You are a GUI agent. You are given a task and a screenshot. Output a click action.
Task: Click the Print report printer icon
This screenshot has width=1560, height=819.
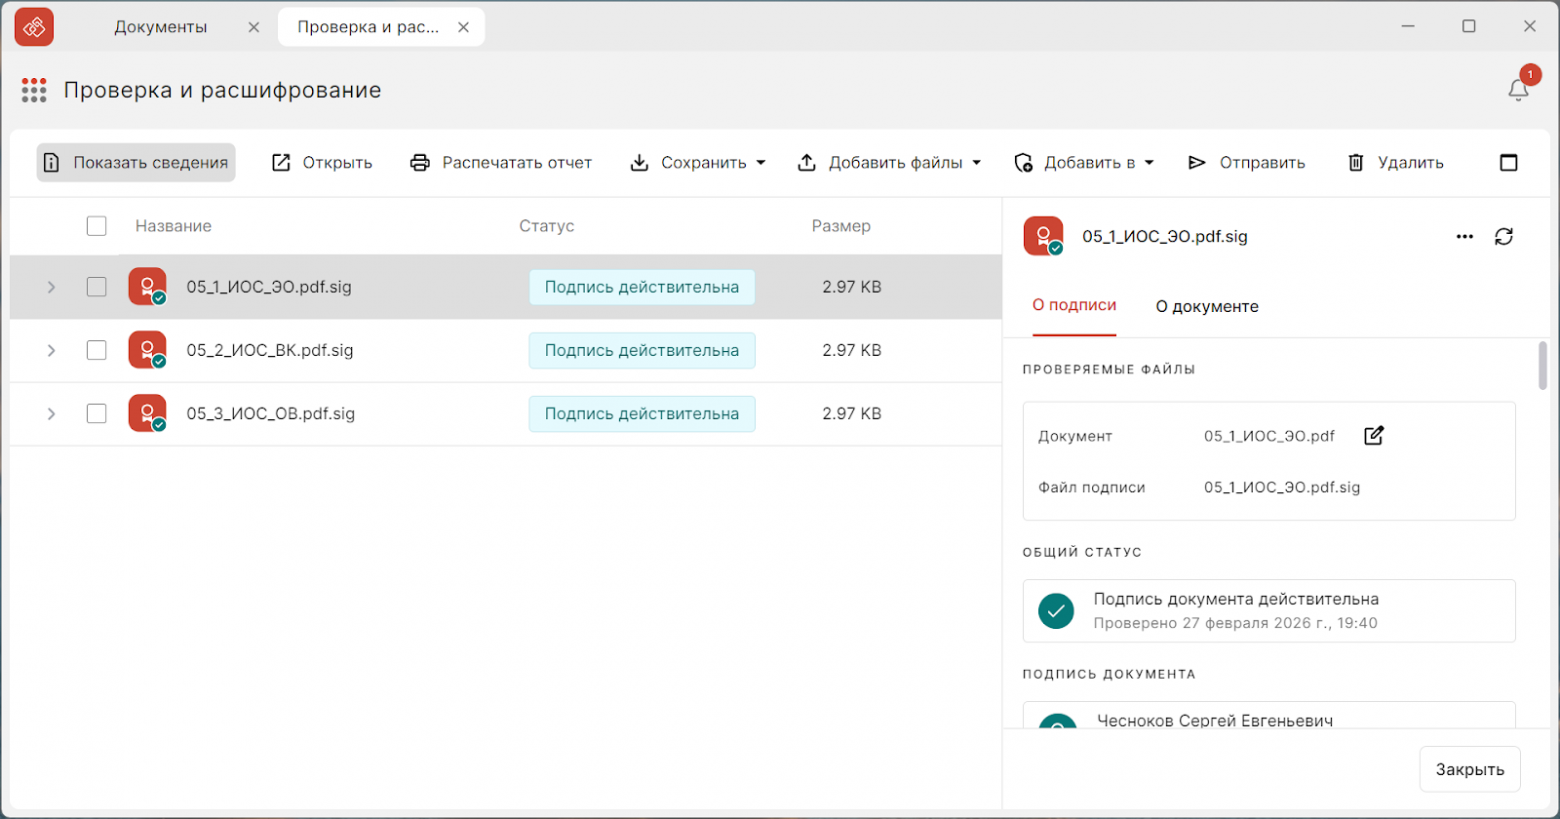click(x=420, y=163)
